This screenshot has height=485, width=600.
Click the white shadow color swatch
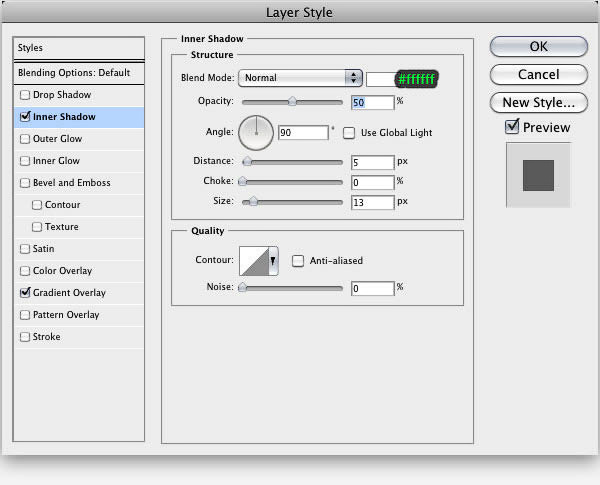click(380, 79)
